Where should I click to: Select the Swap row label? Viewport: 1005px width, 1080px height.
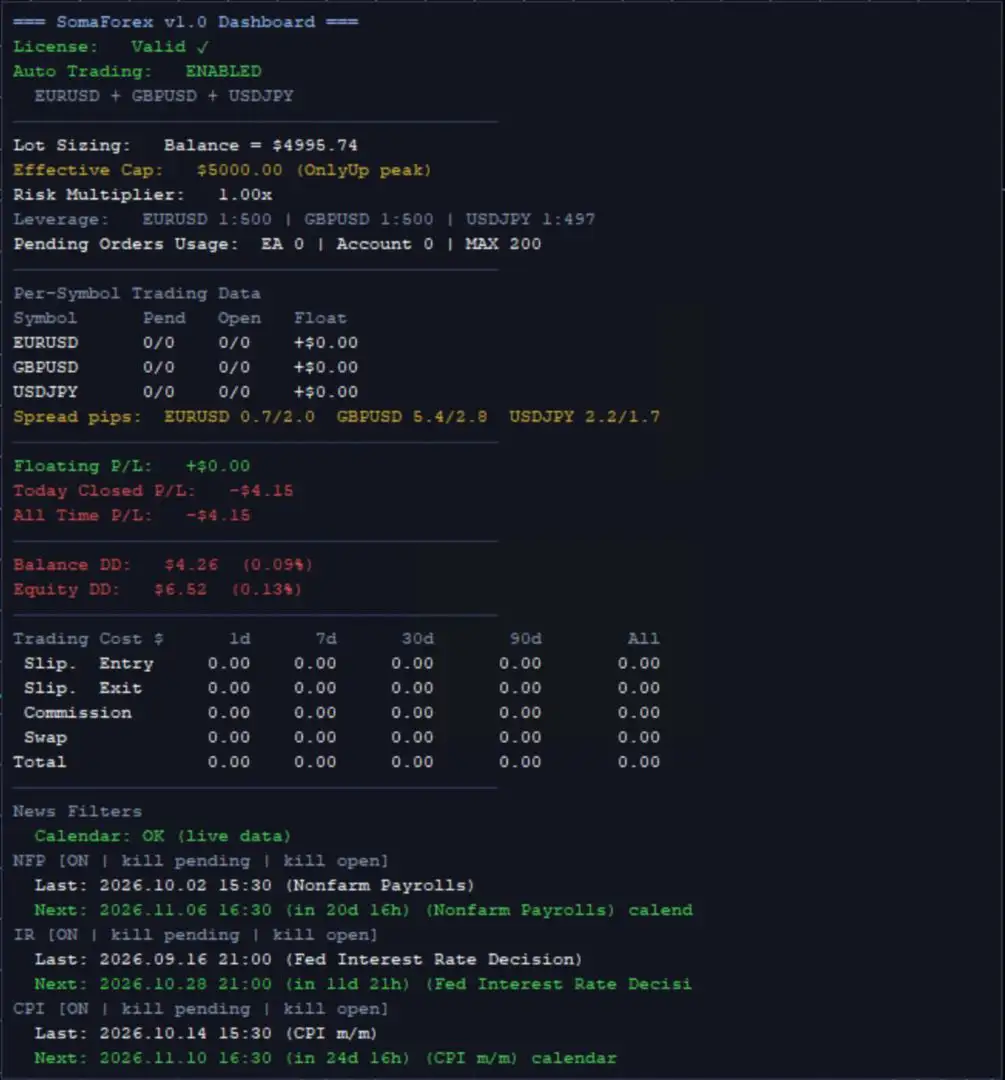(x=45, y=738)
